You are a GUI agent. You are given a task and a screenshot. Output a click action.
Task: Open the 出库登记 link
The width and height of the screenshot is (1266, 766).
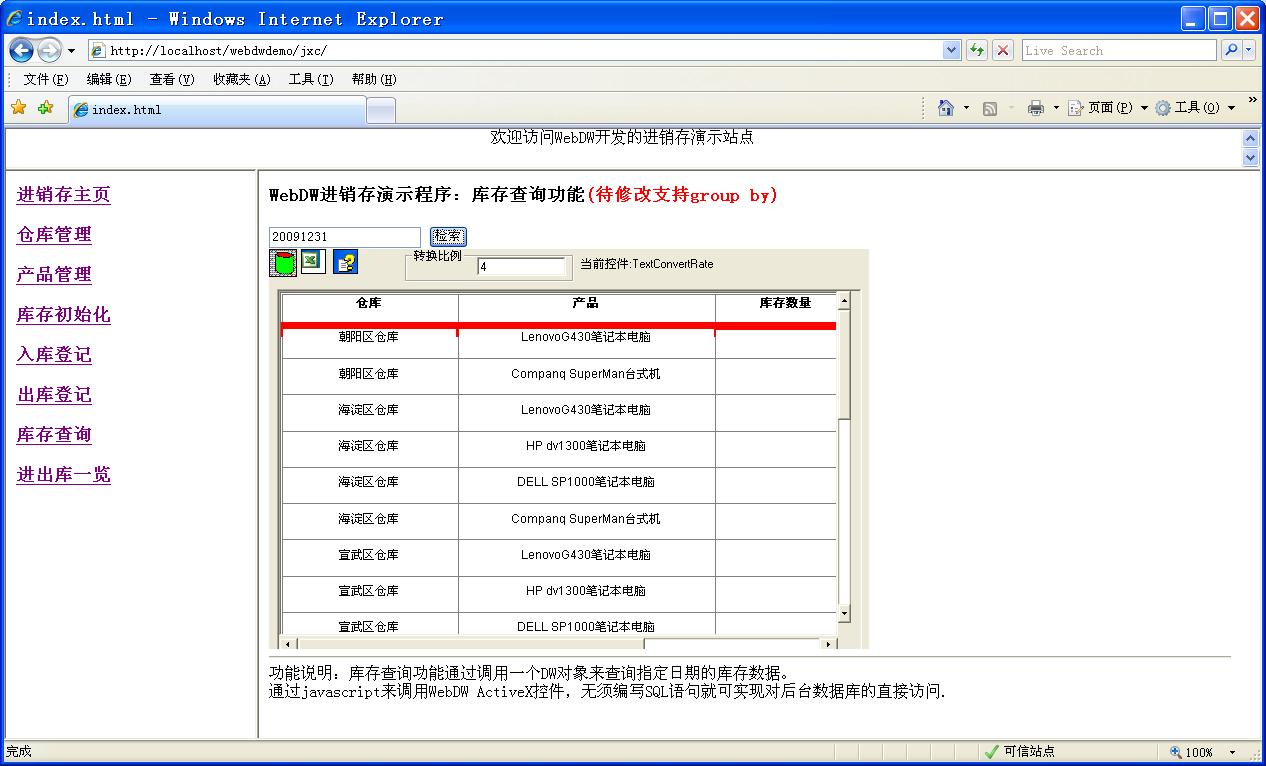[54, 395]
